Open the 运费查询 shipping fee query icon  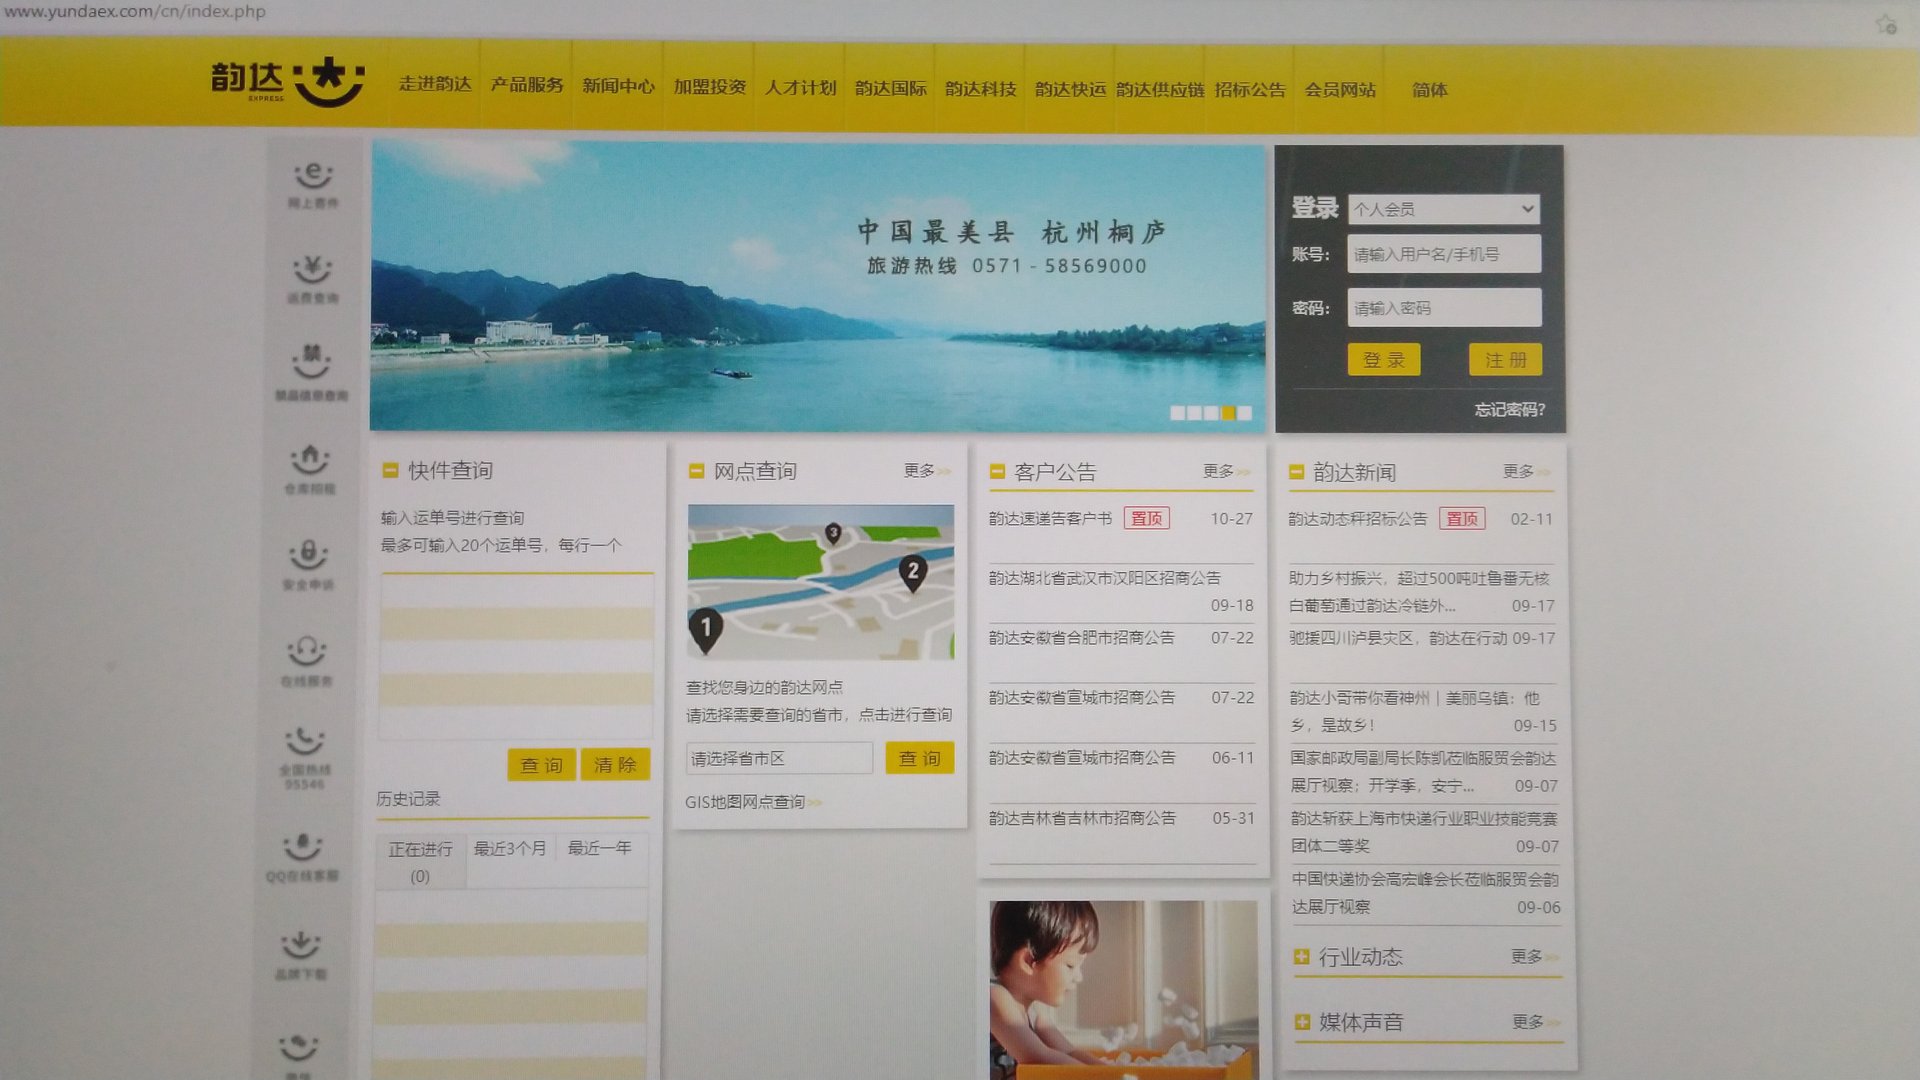[310, 278]
